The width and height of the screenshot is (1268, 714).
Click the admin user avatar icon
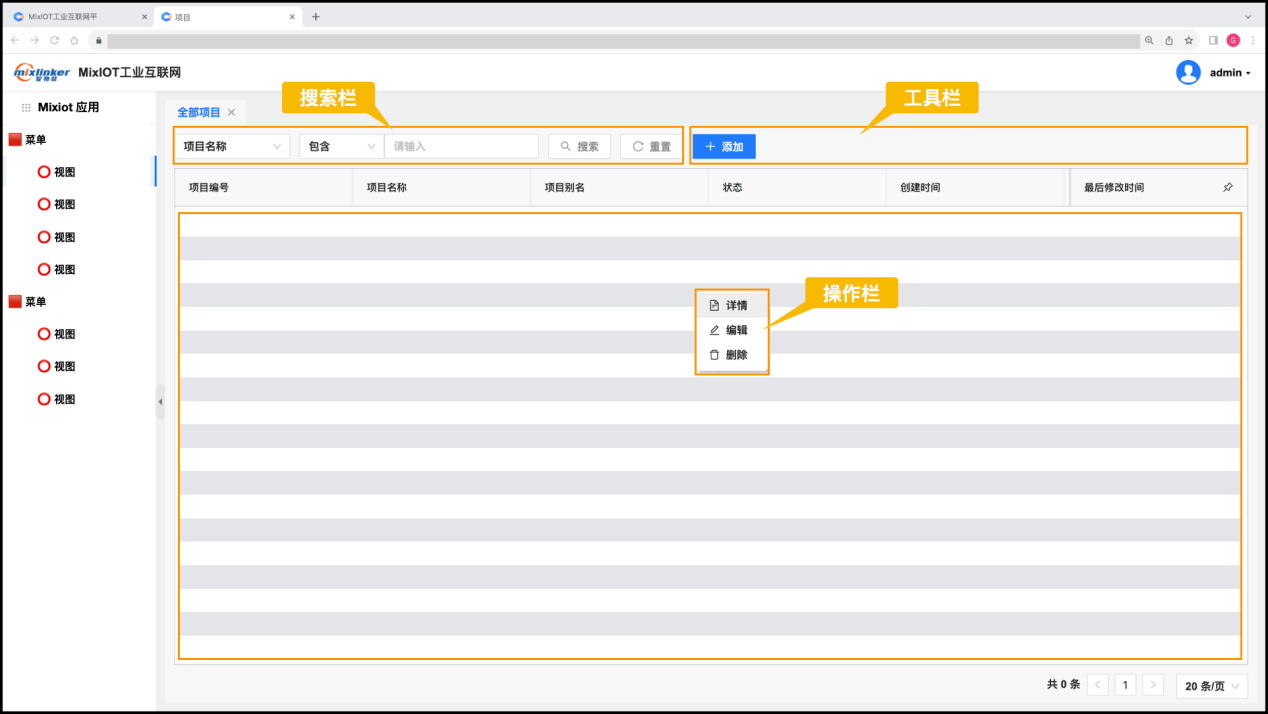coord(1188,72)
